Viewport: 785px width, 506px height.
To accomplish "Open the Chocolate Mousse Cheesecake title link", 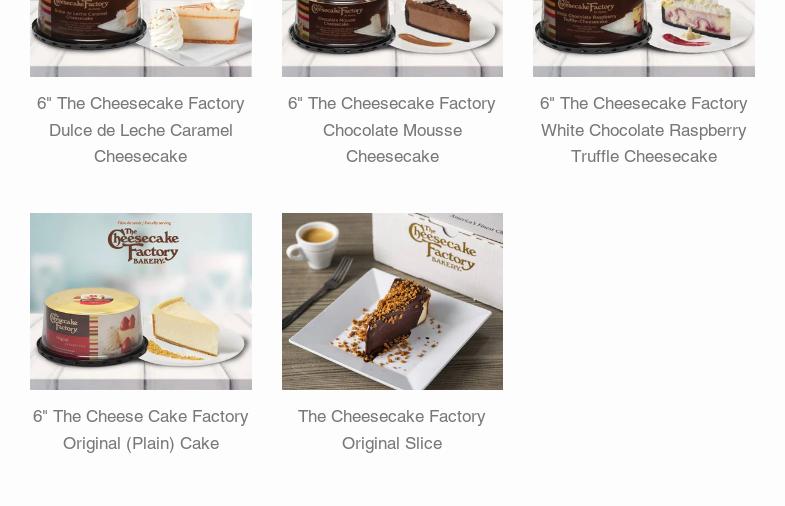I will (392, 130).
